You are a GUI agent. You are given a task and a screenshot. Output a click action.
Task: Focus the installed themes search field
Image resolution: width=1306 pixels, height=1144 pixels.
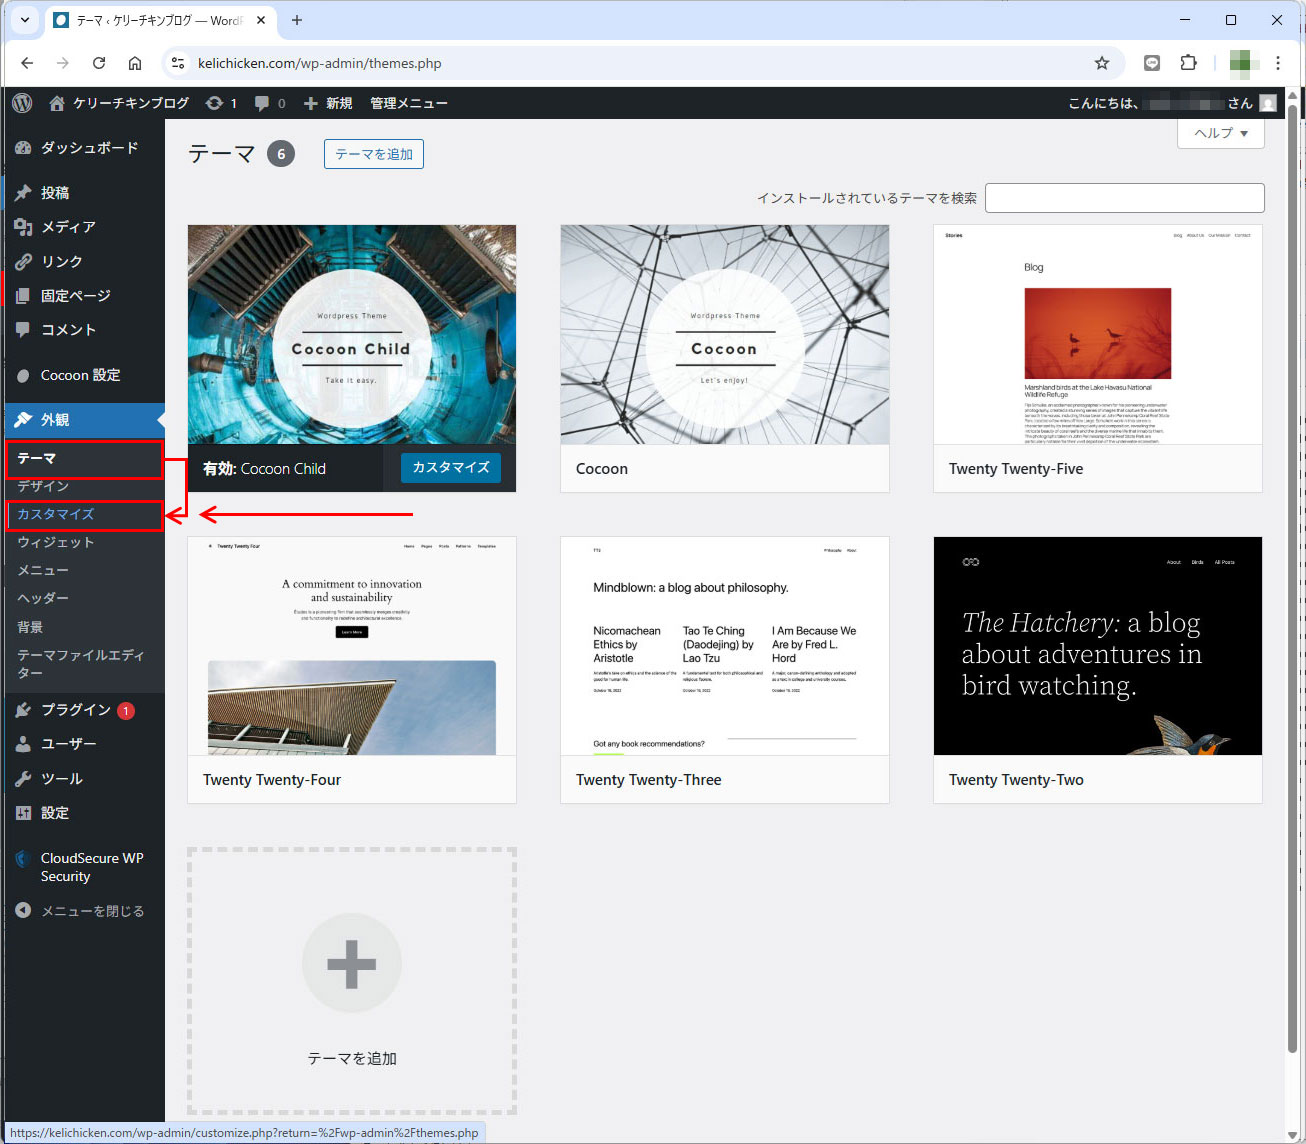[1125, 198]
